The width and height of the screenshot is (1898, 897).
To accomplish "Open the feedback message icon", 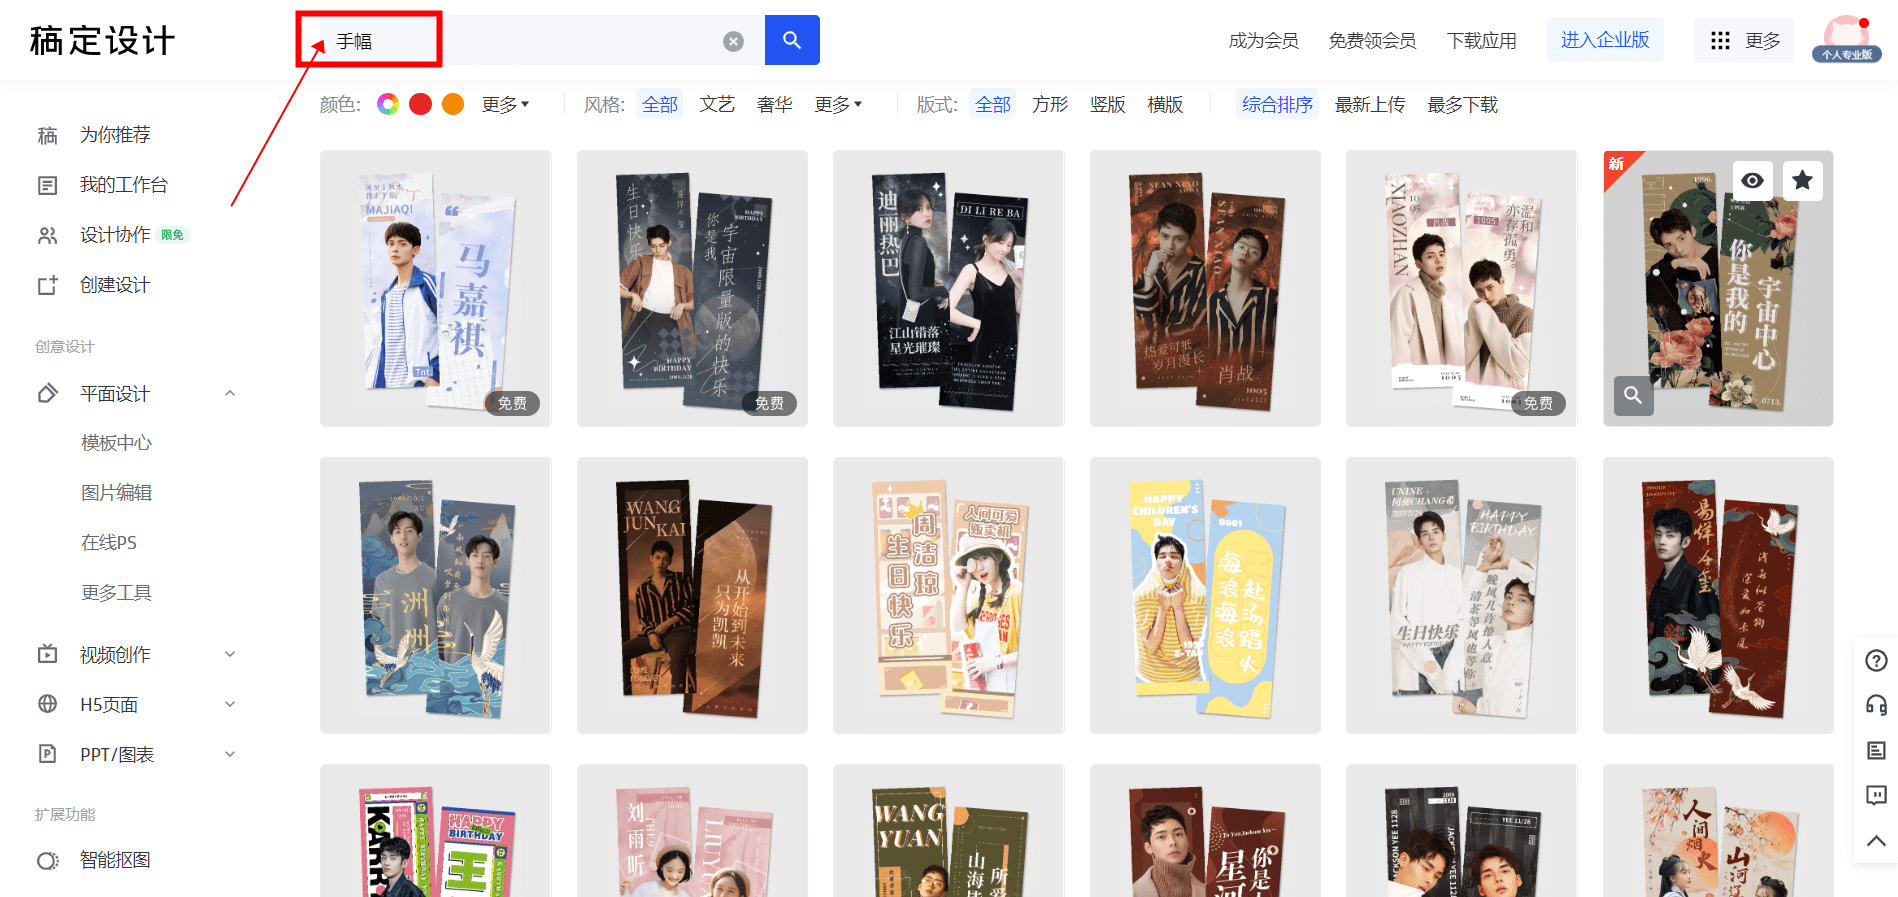I will (1876, 796).
